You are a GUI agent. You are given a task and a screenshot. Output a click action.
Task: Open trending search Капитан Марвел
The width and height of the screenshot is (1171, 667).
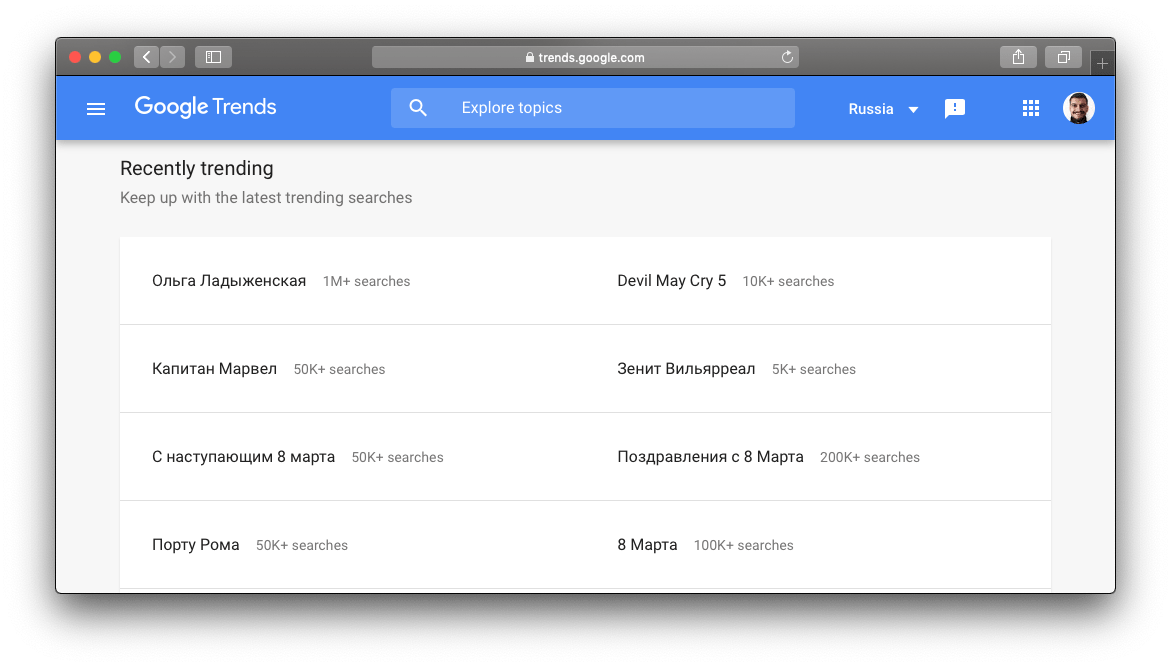pos(214,369)
